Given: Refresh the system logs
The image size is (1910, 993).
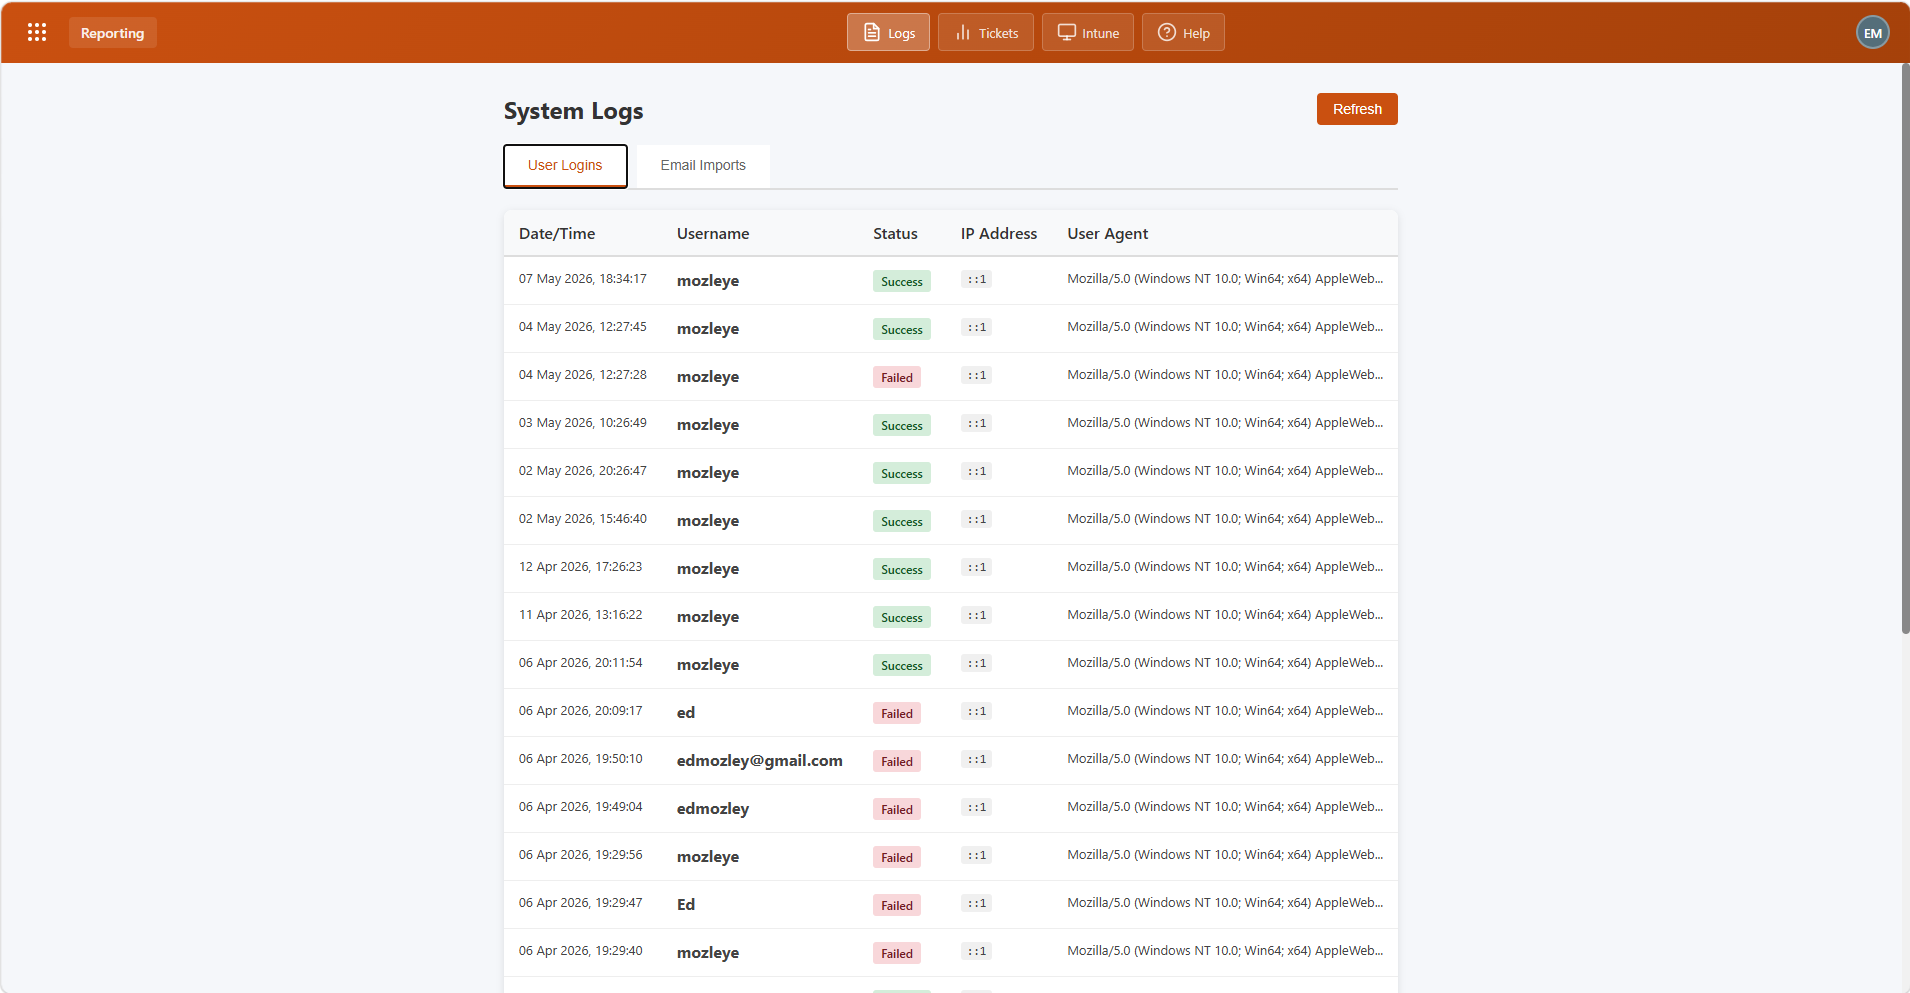Looking at the screenshot, I should 1357,109.
